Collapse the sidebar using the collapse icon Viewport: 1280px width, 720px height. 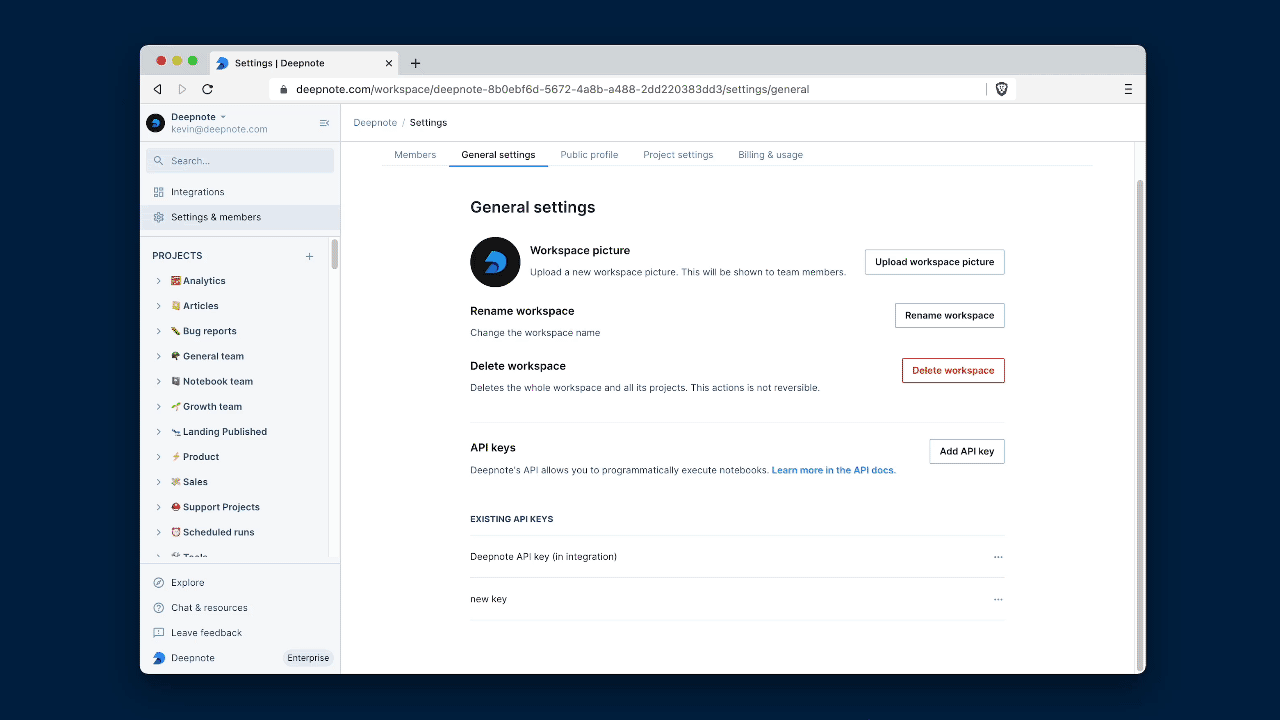[324, 123]
